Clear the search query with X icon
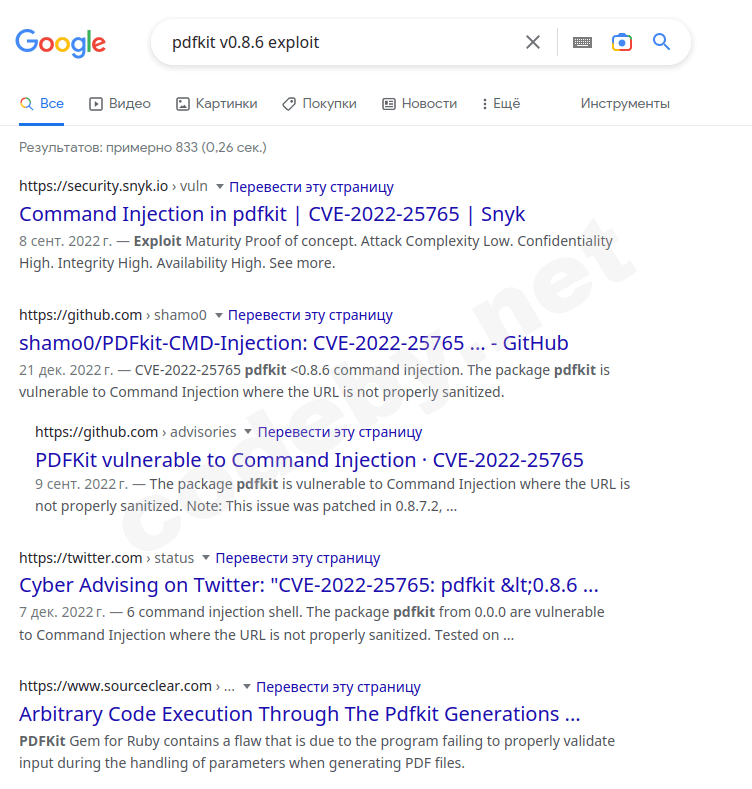Viewport: 752px width, 789px height. point(533,42)
